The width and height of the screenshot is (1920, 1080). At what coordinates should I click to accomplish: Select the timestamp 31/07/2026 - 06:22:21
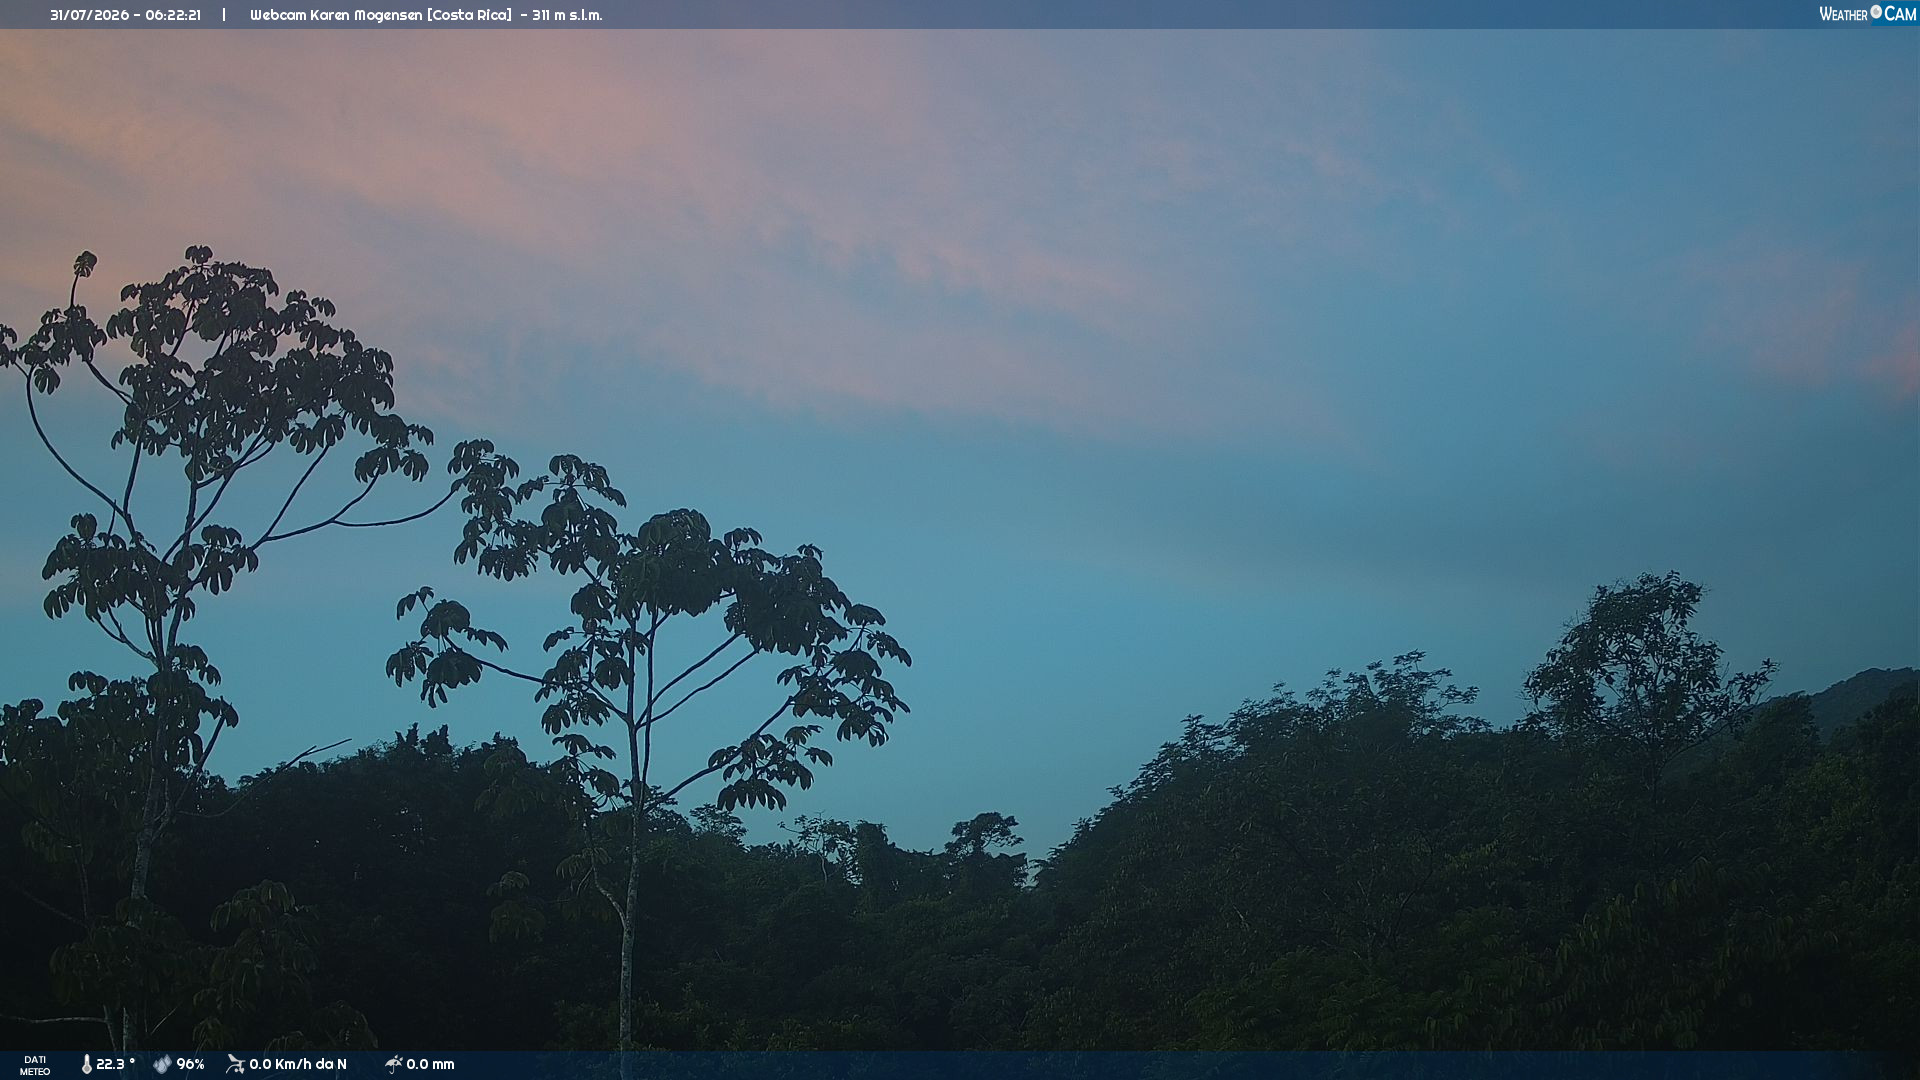pyautogui.click(x=125, y=15)
